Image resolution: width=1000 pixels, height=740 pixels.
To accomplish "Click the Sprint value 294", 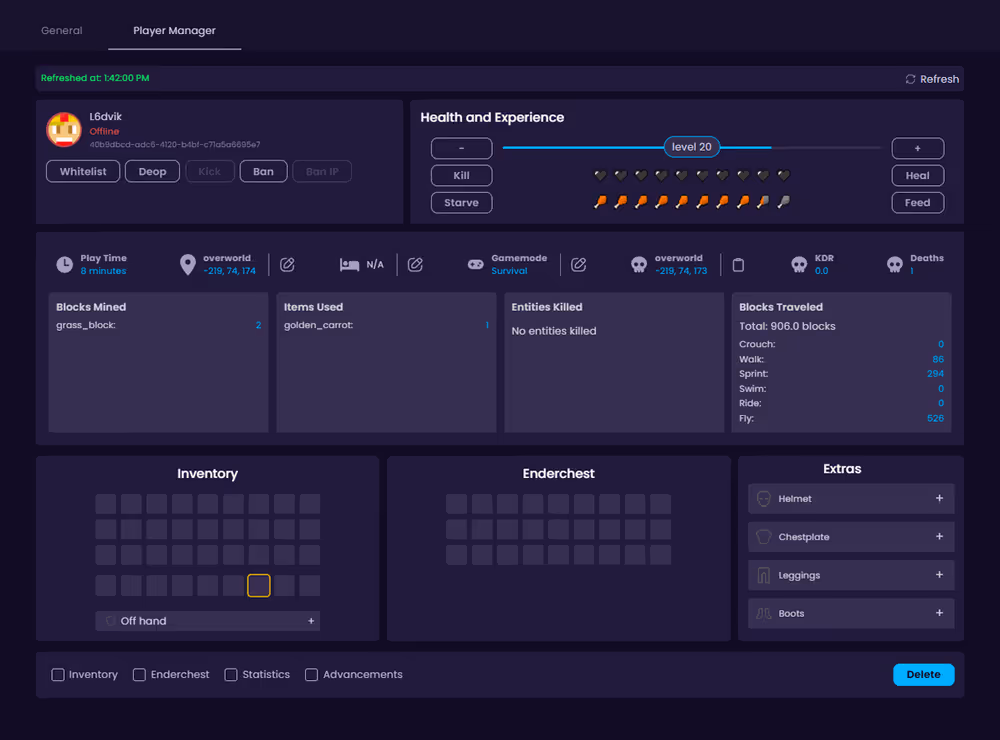I will point(935,374).
